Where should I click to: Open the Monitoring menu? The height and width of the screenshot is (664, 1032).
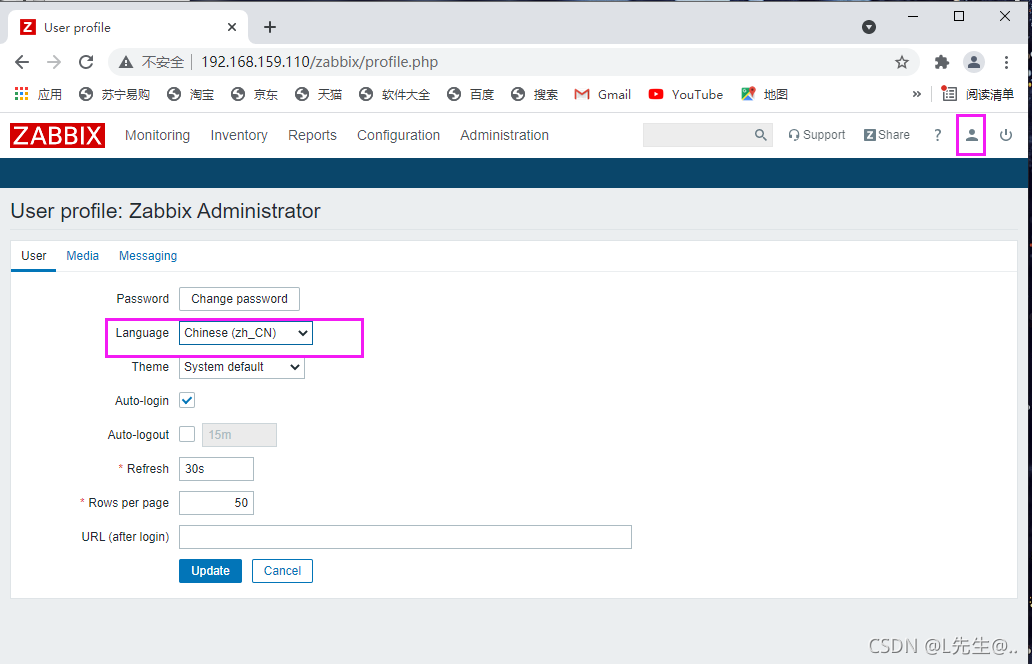[157, 135]
